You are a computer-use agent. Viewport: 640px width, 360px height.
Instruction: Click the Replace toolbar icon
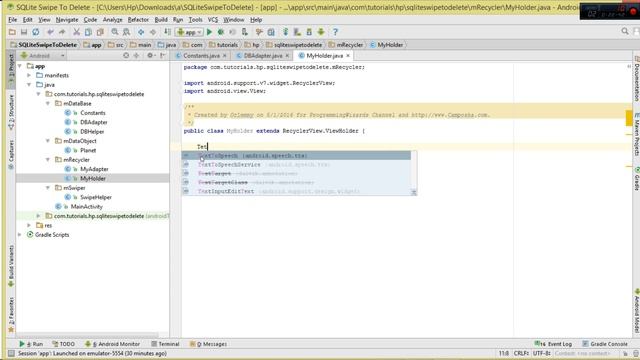click(127, 32)
